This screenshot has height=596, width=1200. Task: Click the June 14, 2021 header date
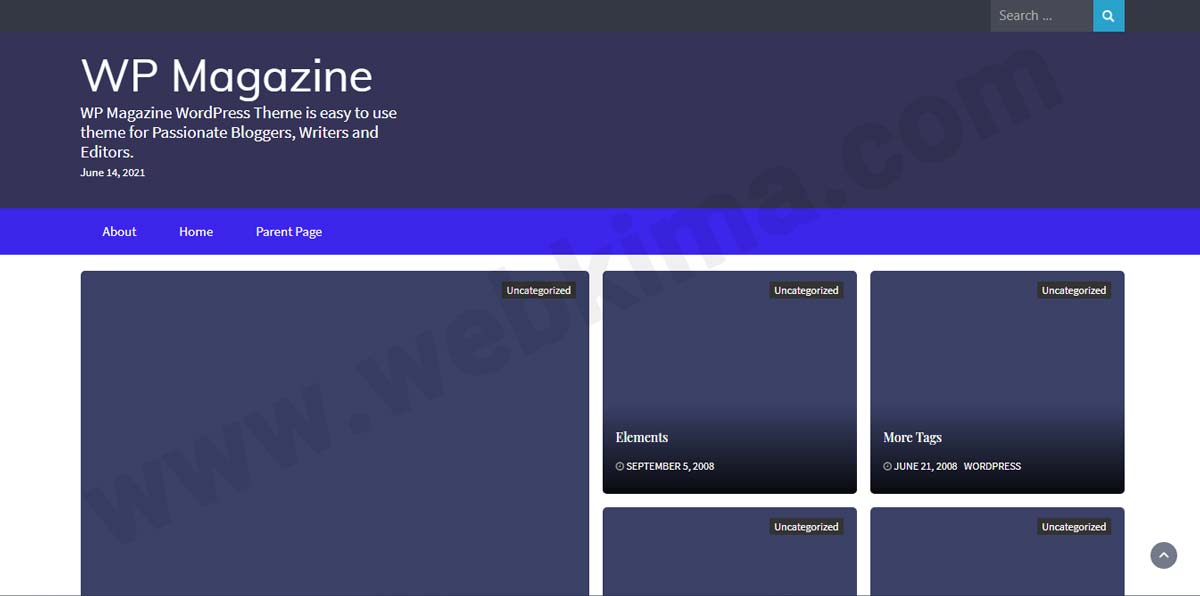[113, 172]
